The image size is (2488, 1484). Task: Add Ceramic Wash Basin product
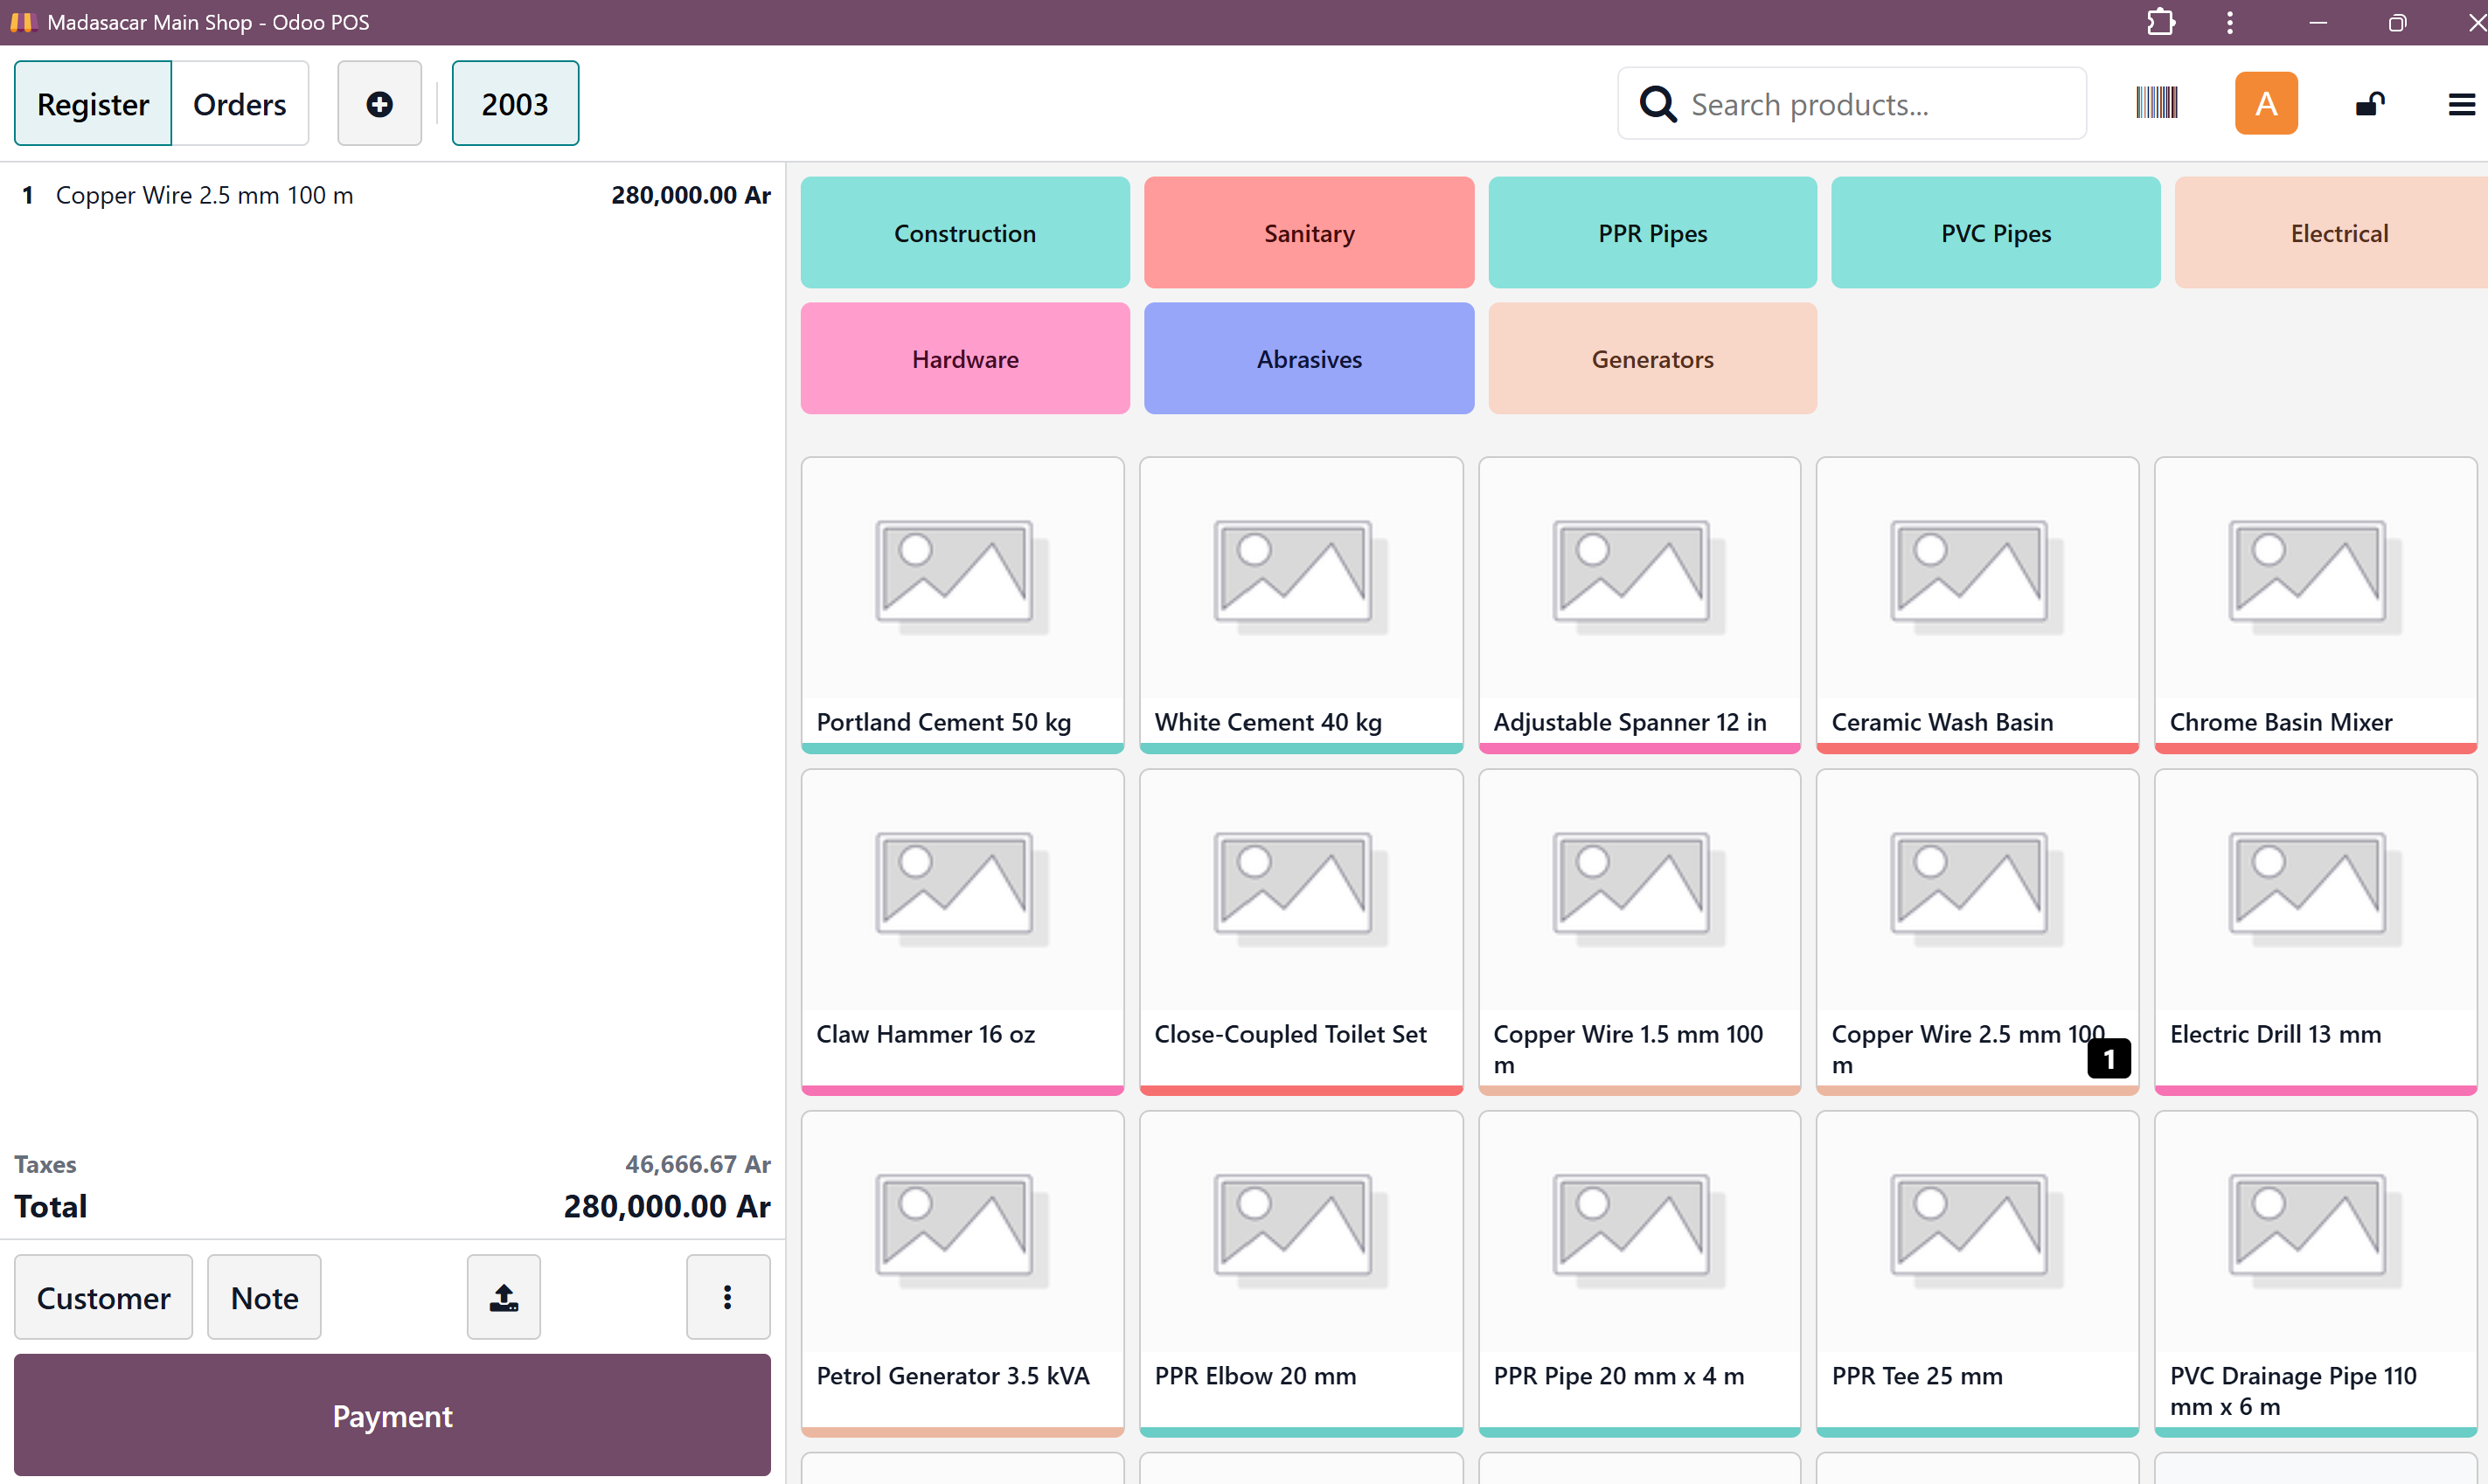1977,605
